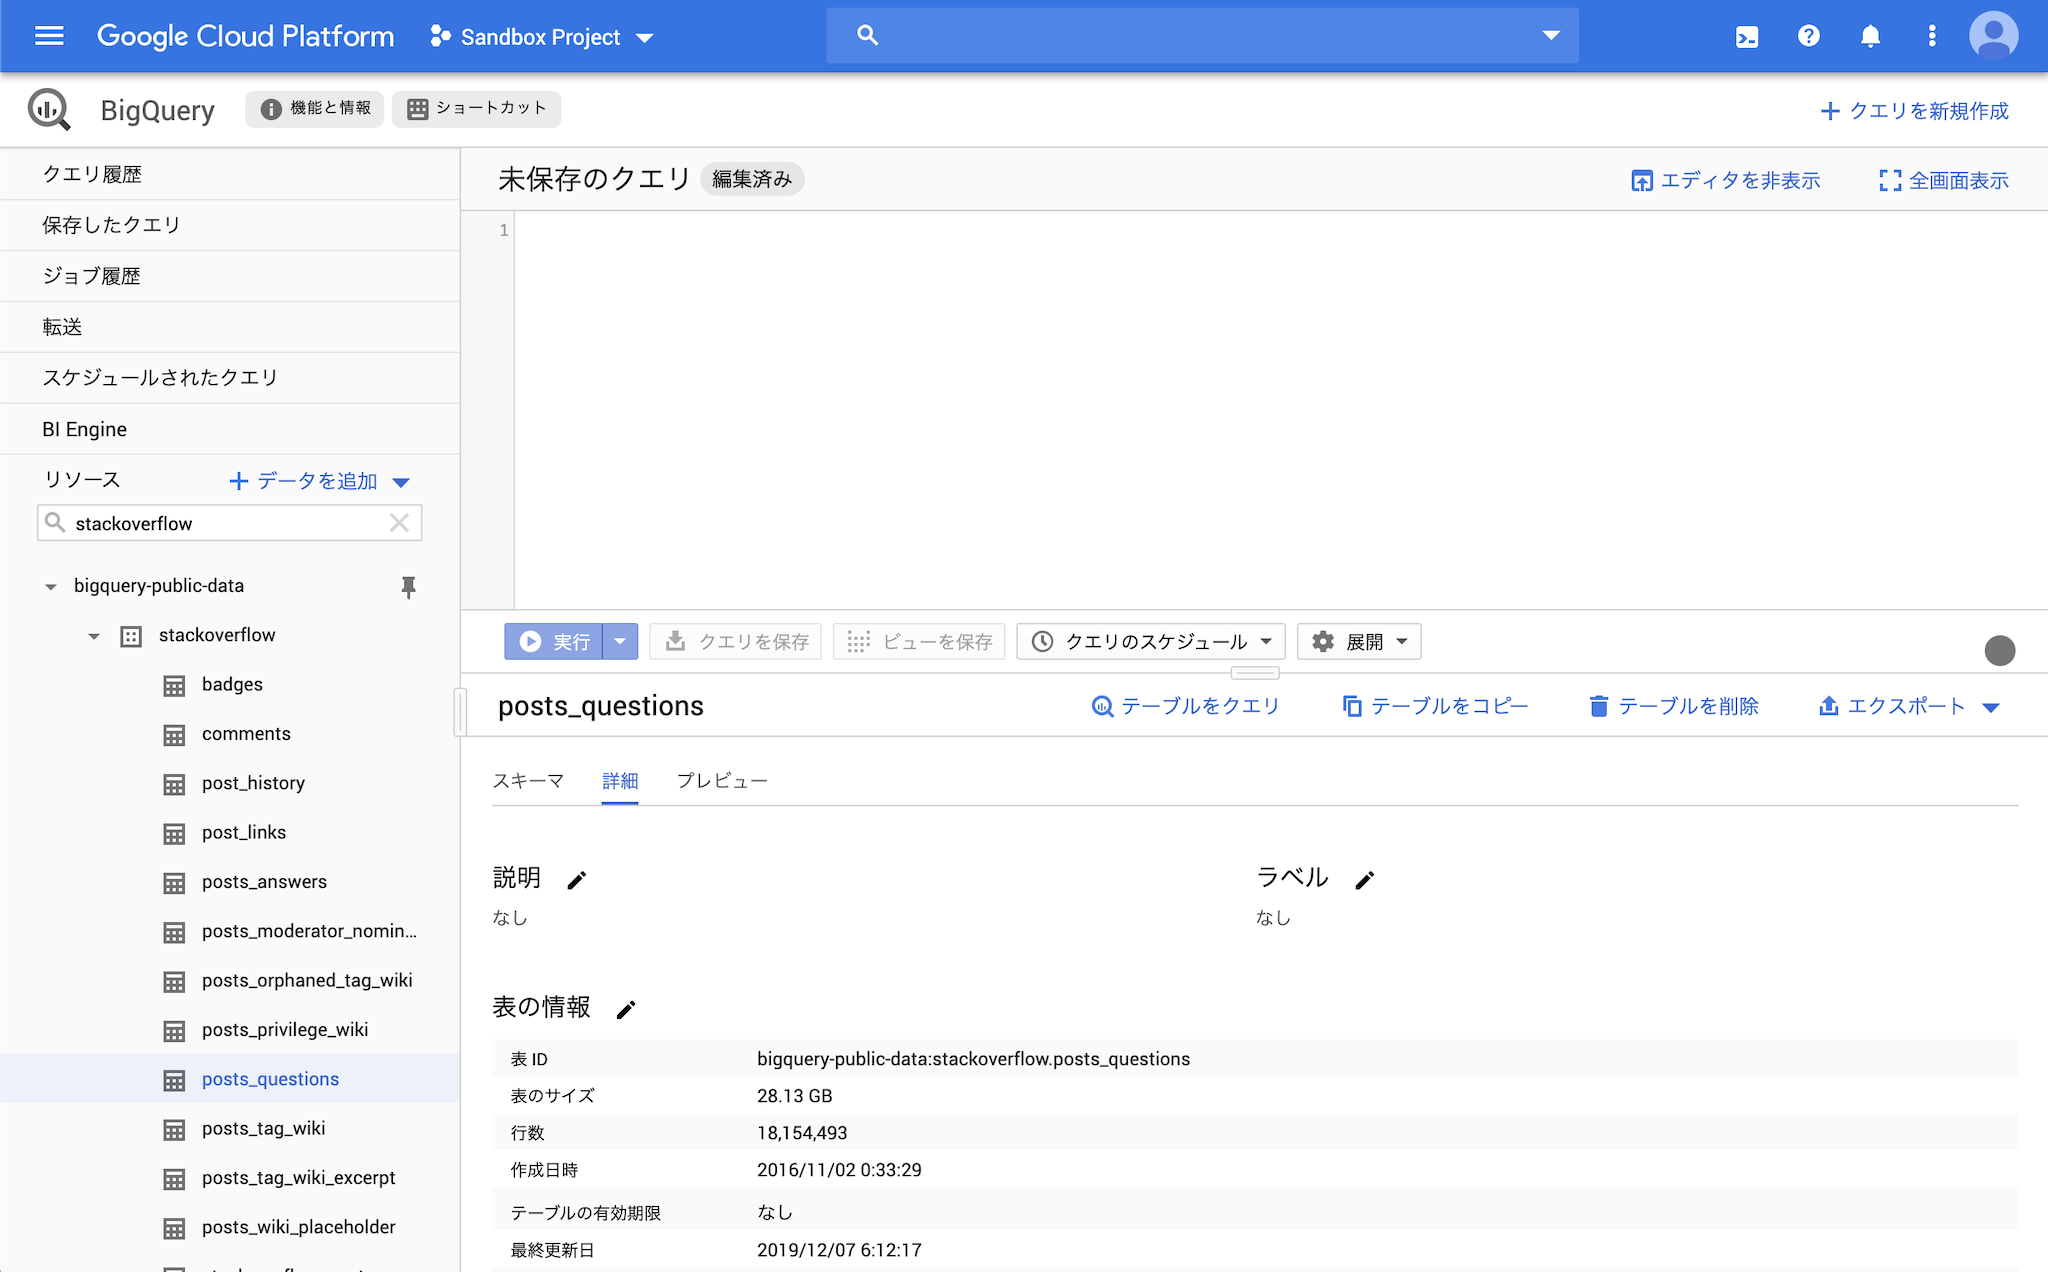Open the three-dot settings menu
The width and height of the screenshot is (2048, 1272).
1932,36
